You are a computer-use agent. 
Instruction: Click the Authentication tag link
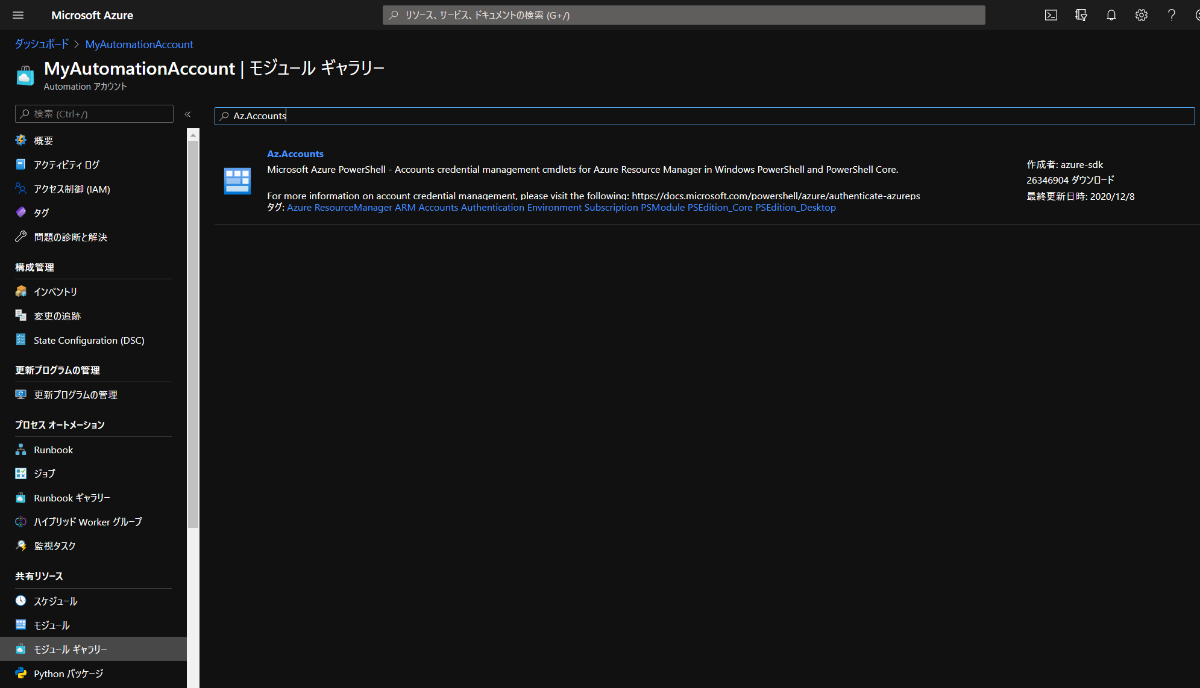493,207
